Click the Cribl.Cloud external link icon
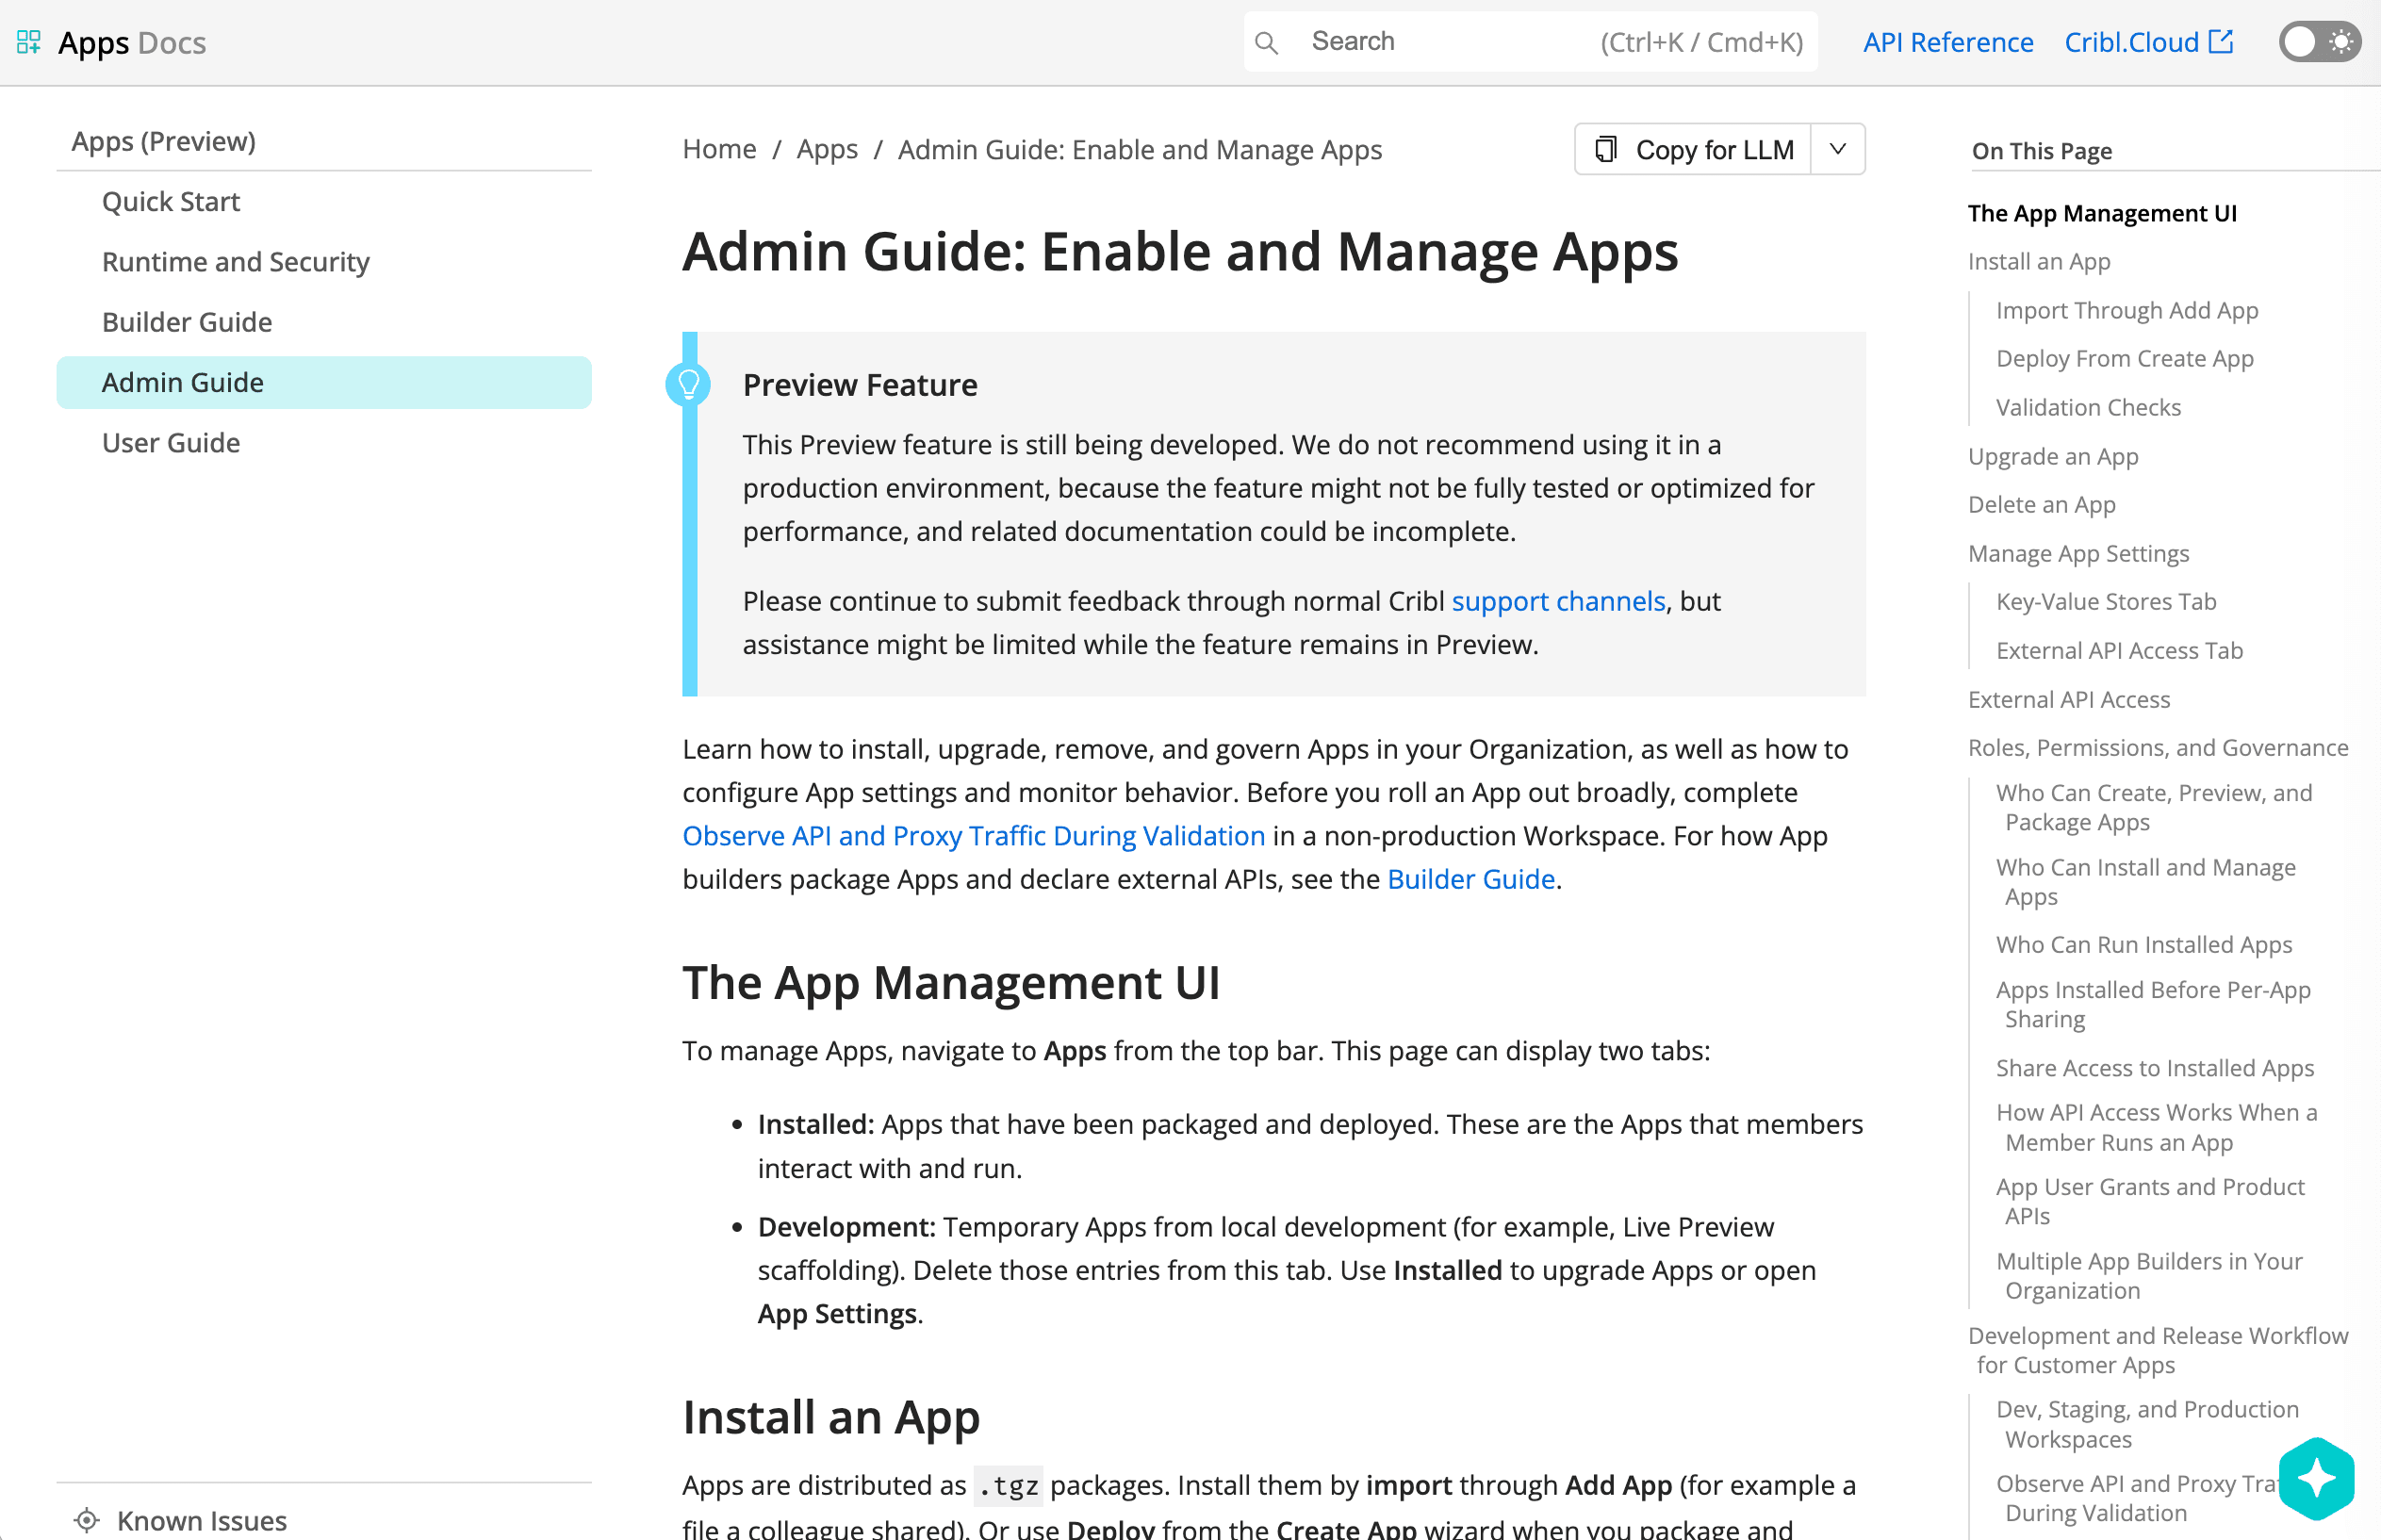 (2221, 41)
